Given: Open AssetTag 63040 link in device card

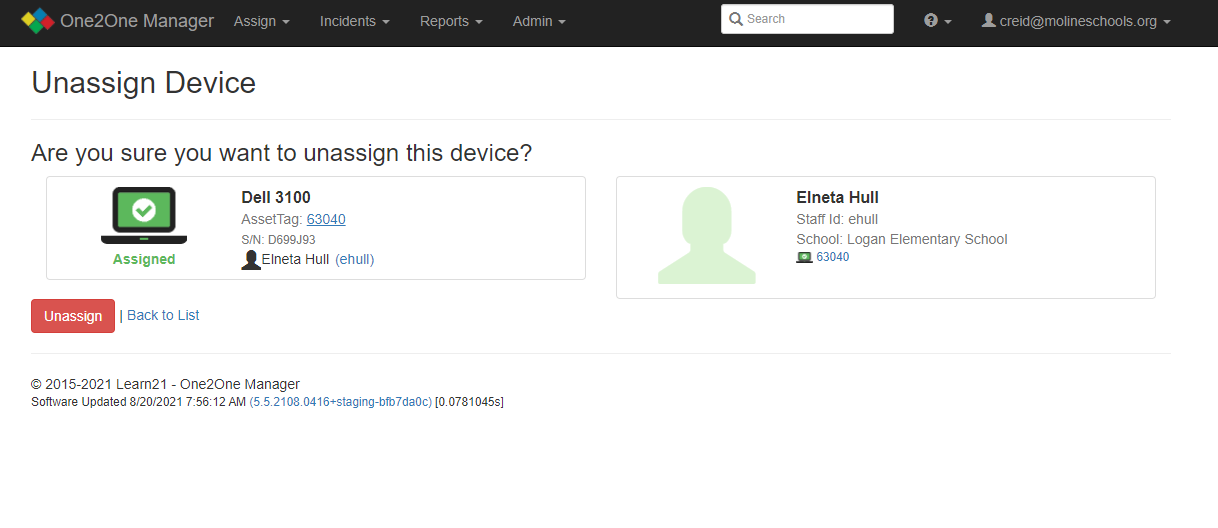Looking at the screenshot, I should [x=326, y=219].
